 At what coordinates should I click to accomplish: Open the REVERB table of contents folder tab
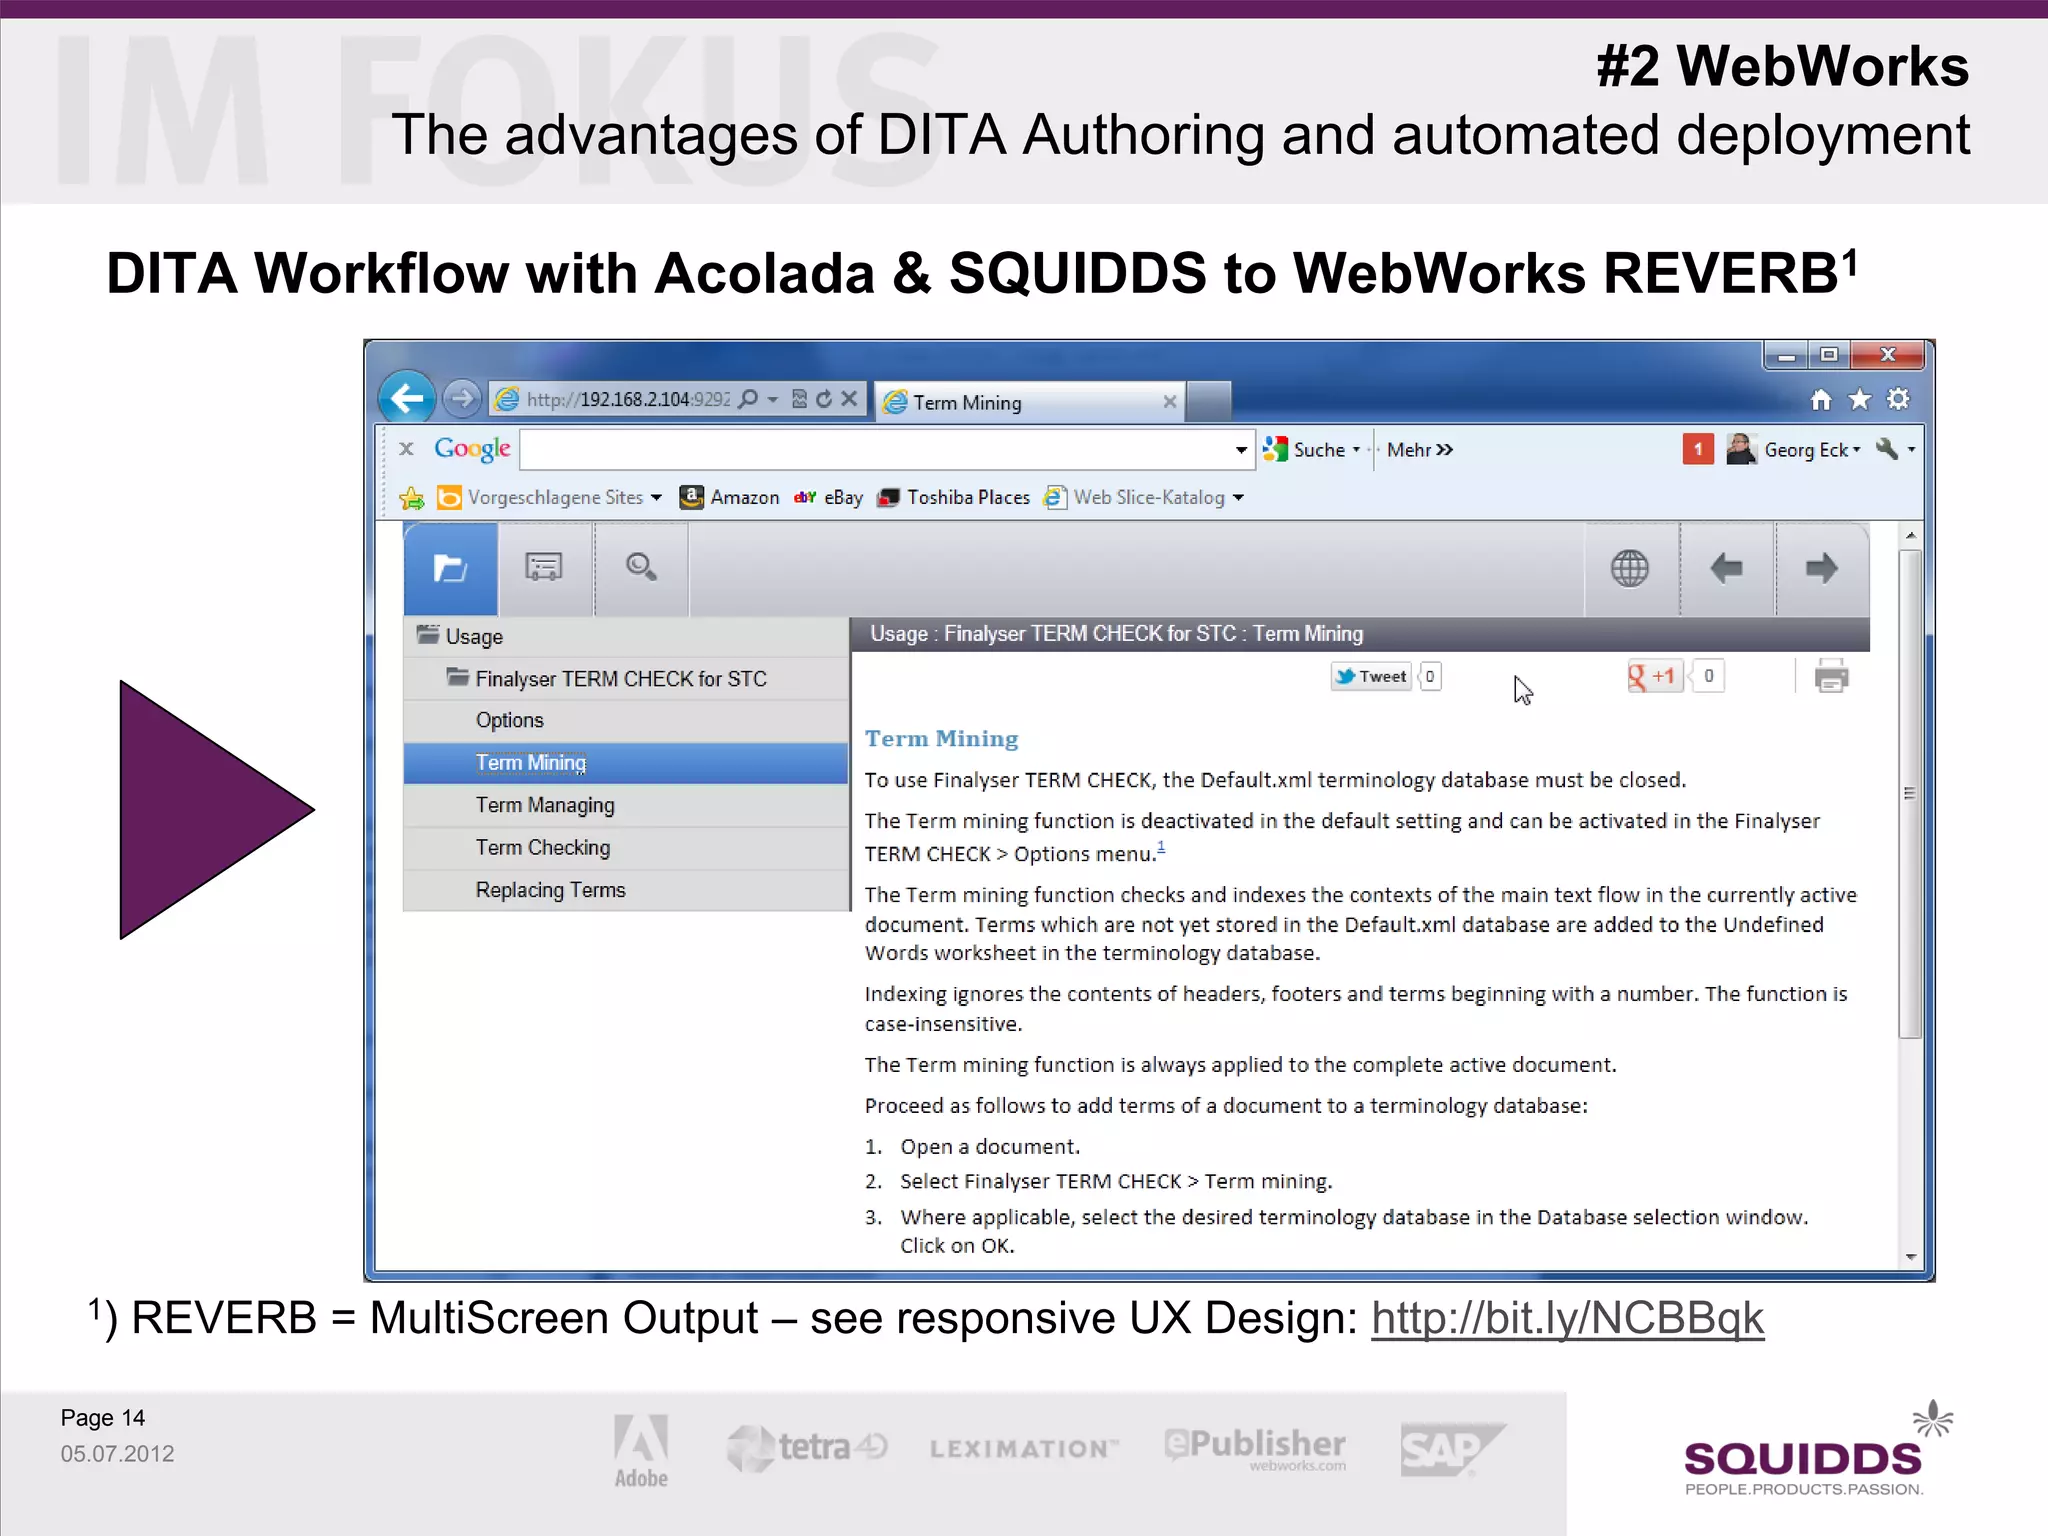coord(450,568)
